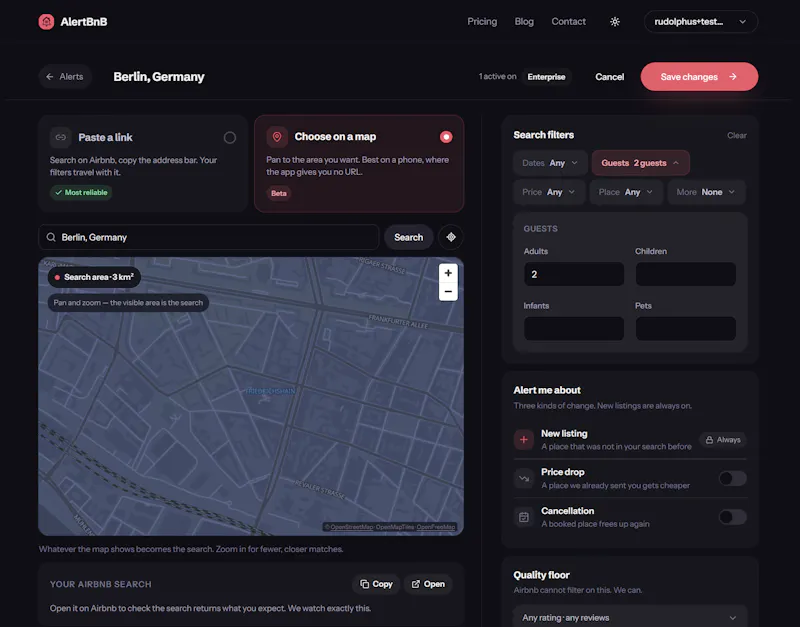This screenshot has width=800, height=627.
Task: Open the Place Any dropdown
Action: point(626,192)
